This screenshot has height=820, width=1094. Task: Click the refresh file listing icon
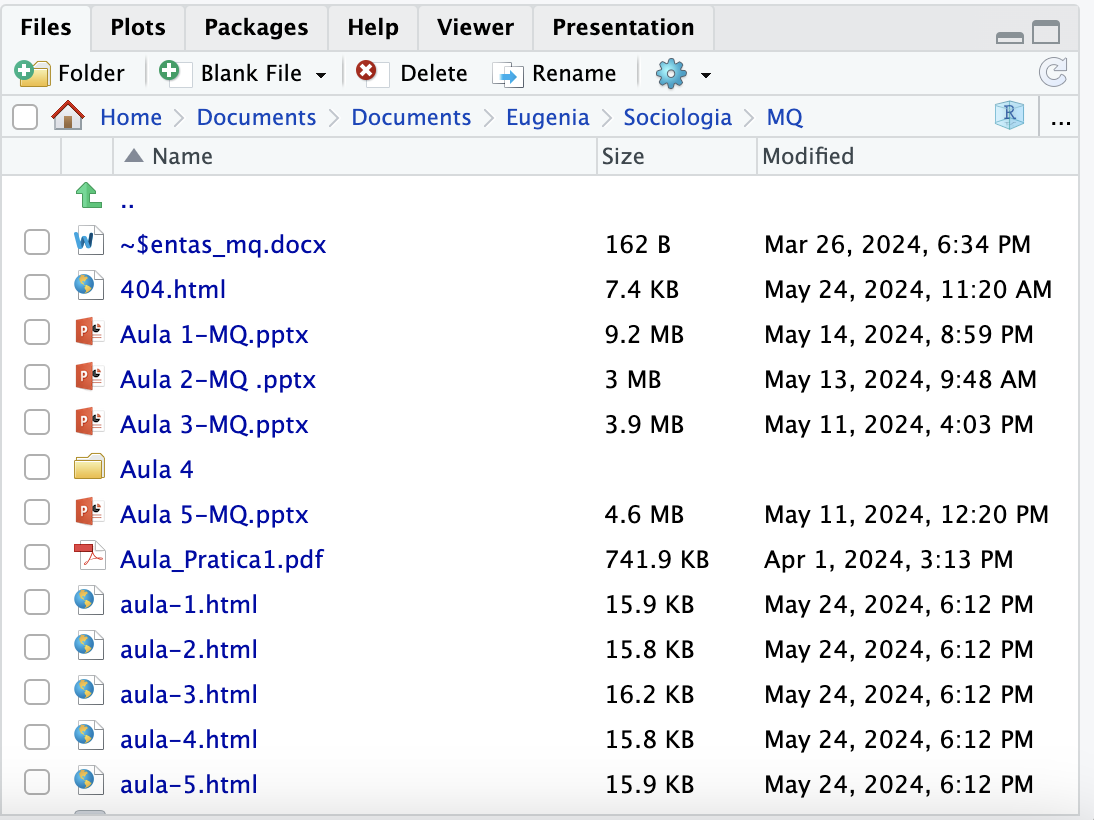(1053, 73)
